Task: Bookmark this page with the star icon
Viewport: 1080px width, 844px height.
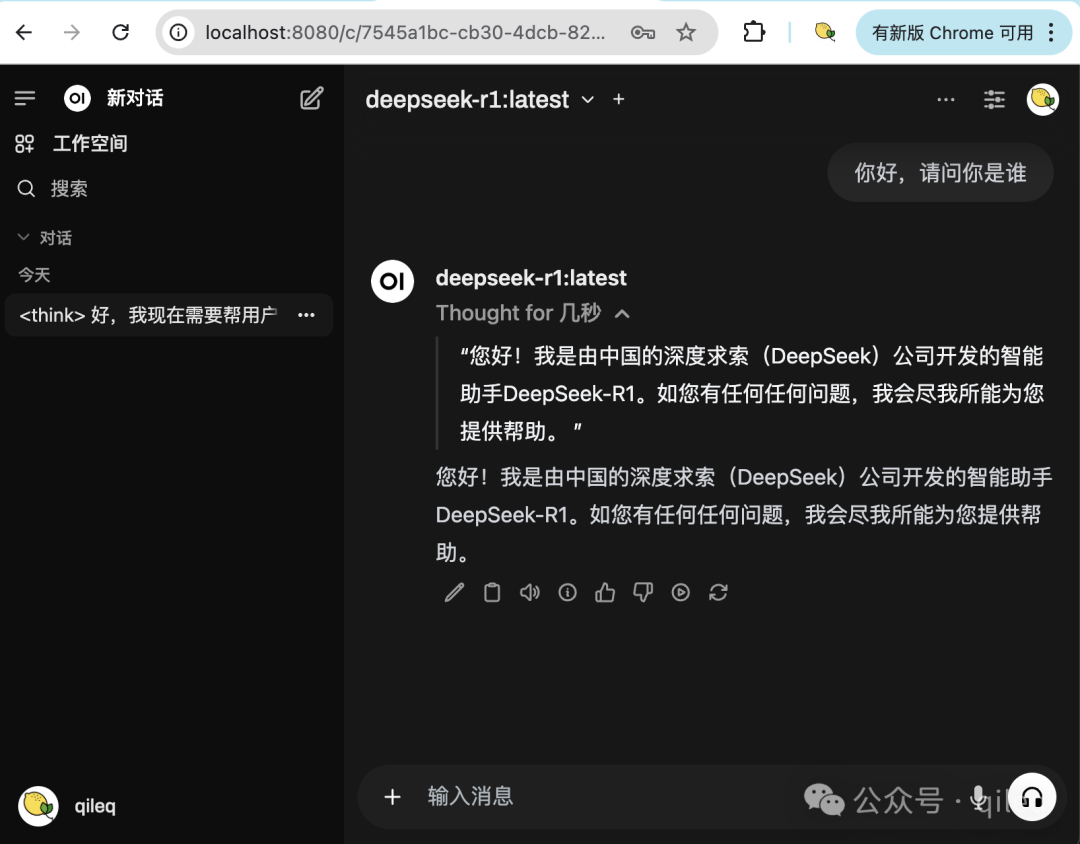Action: (x=685, y=32)
